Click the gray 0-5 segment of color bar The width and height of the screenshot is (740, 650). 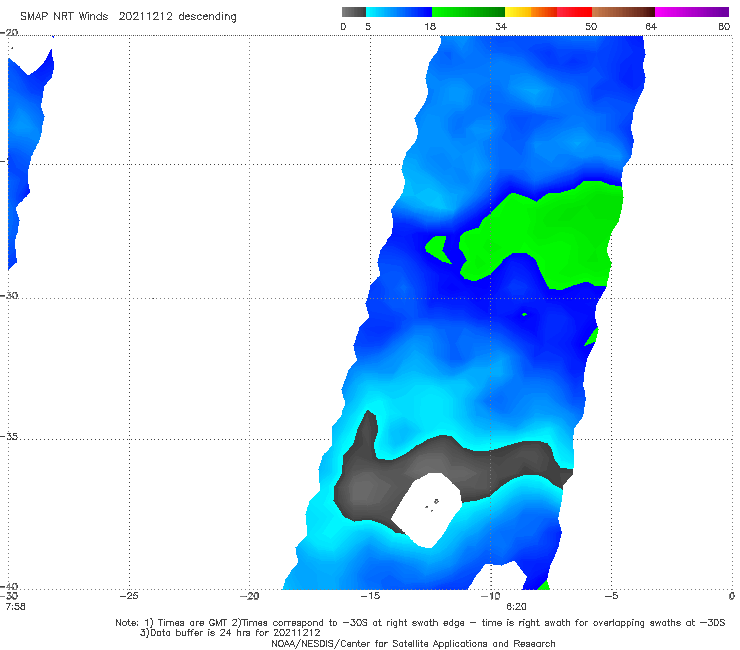[x=354, y=12]
